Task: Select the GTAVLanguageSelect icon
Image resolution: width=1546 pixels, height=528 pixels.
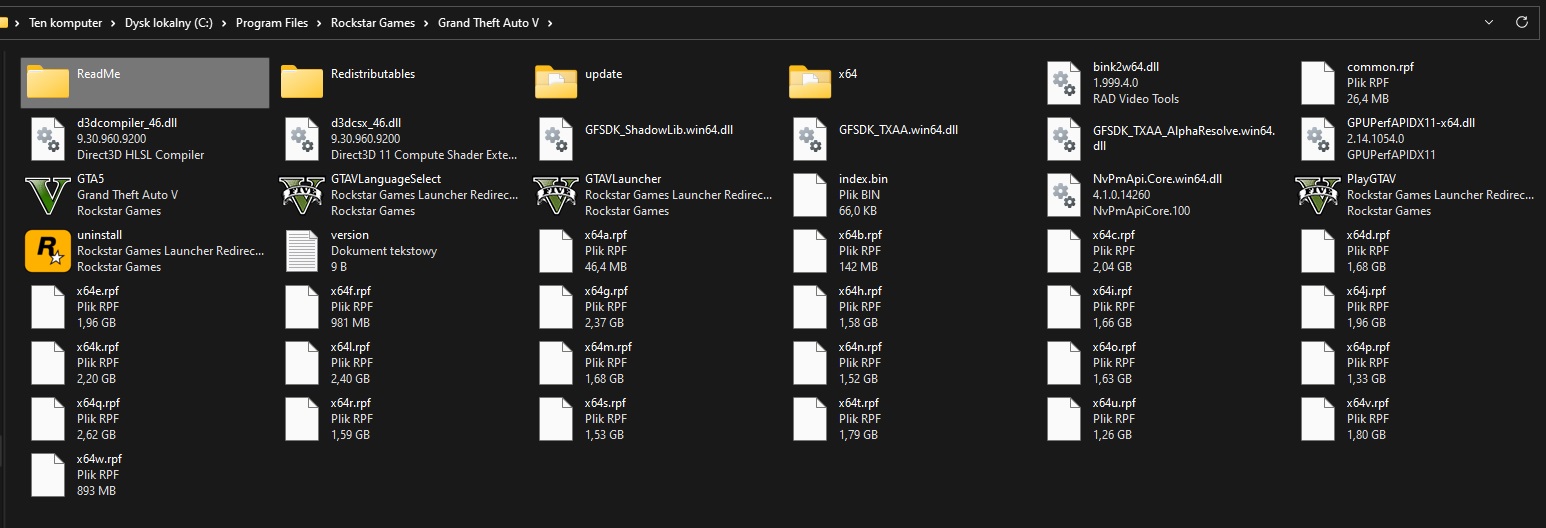Action: [x=301, y=195]
